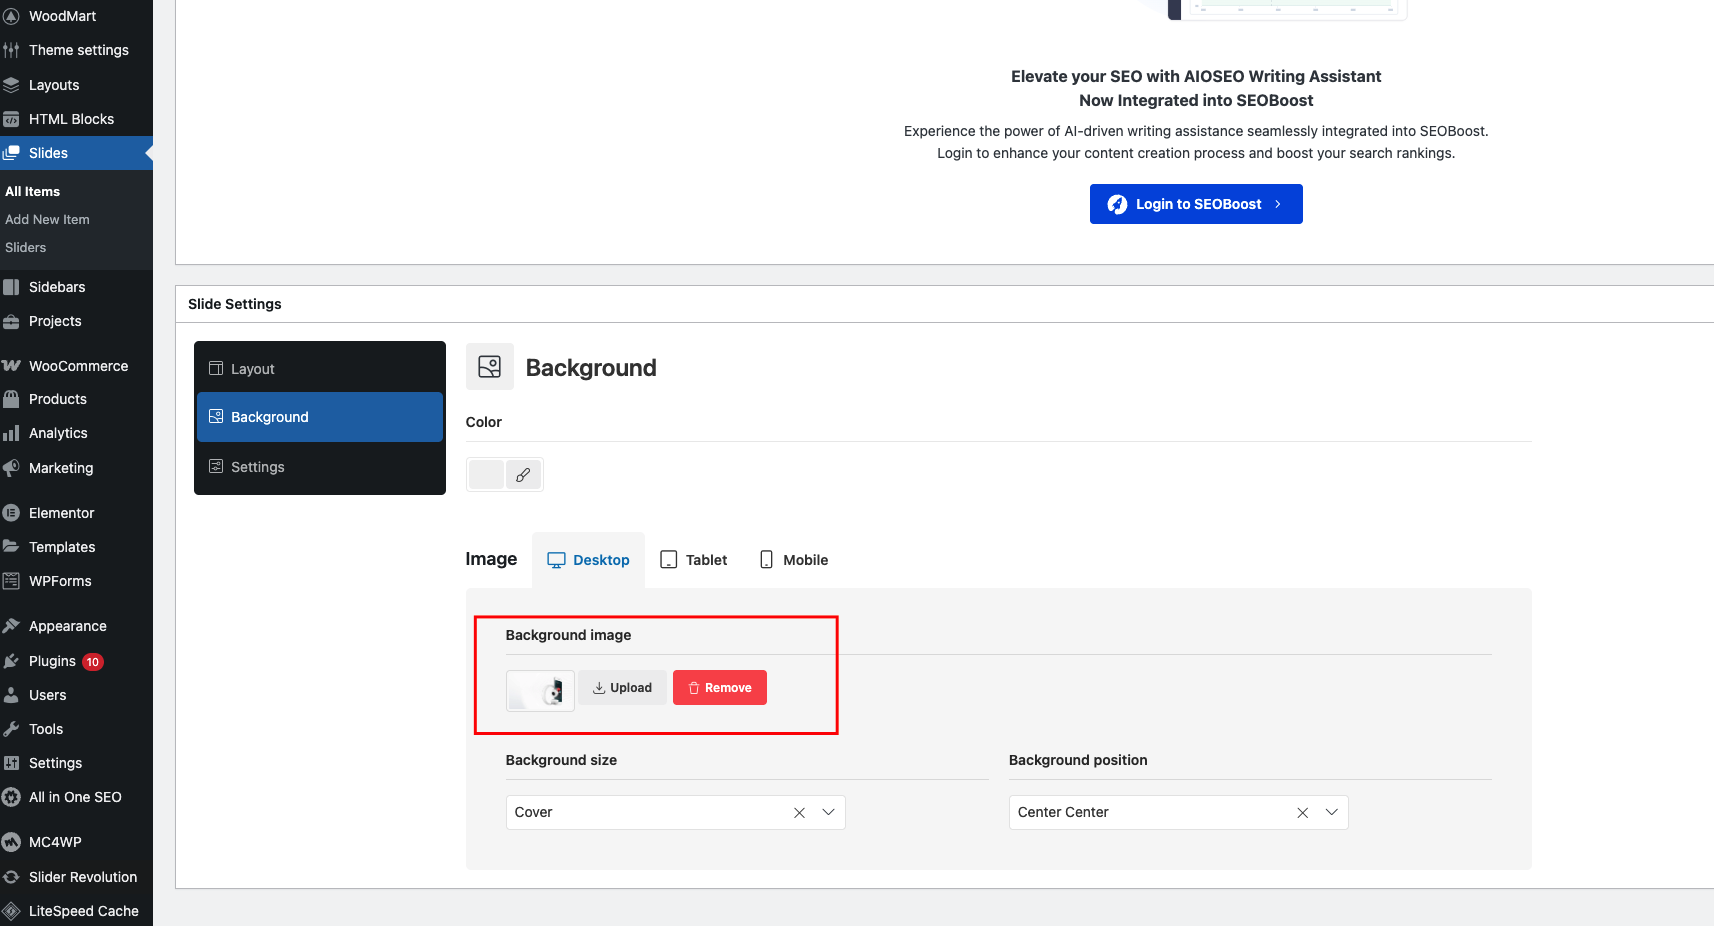Click the Appearance paintbrush icon

[11, 626]
